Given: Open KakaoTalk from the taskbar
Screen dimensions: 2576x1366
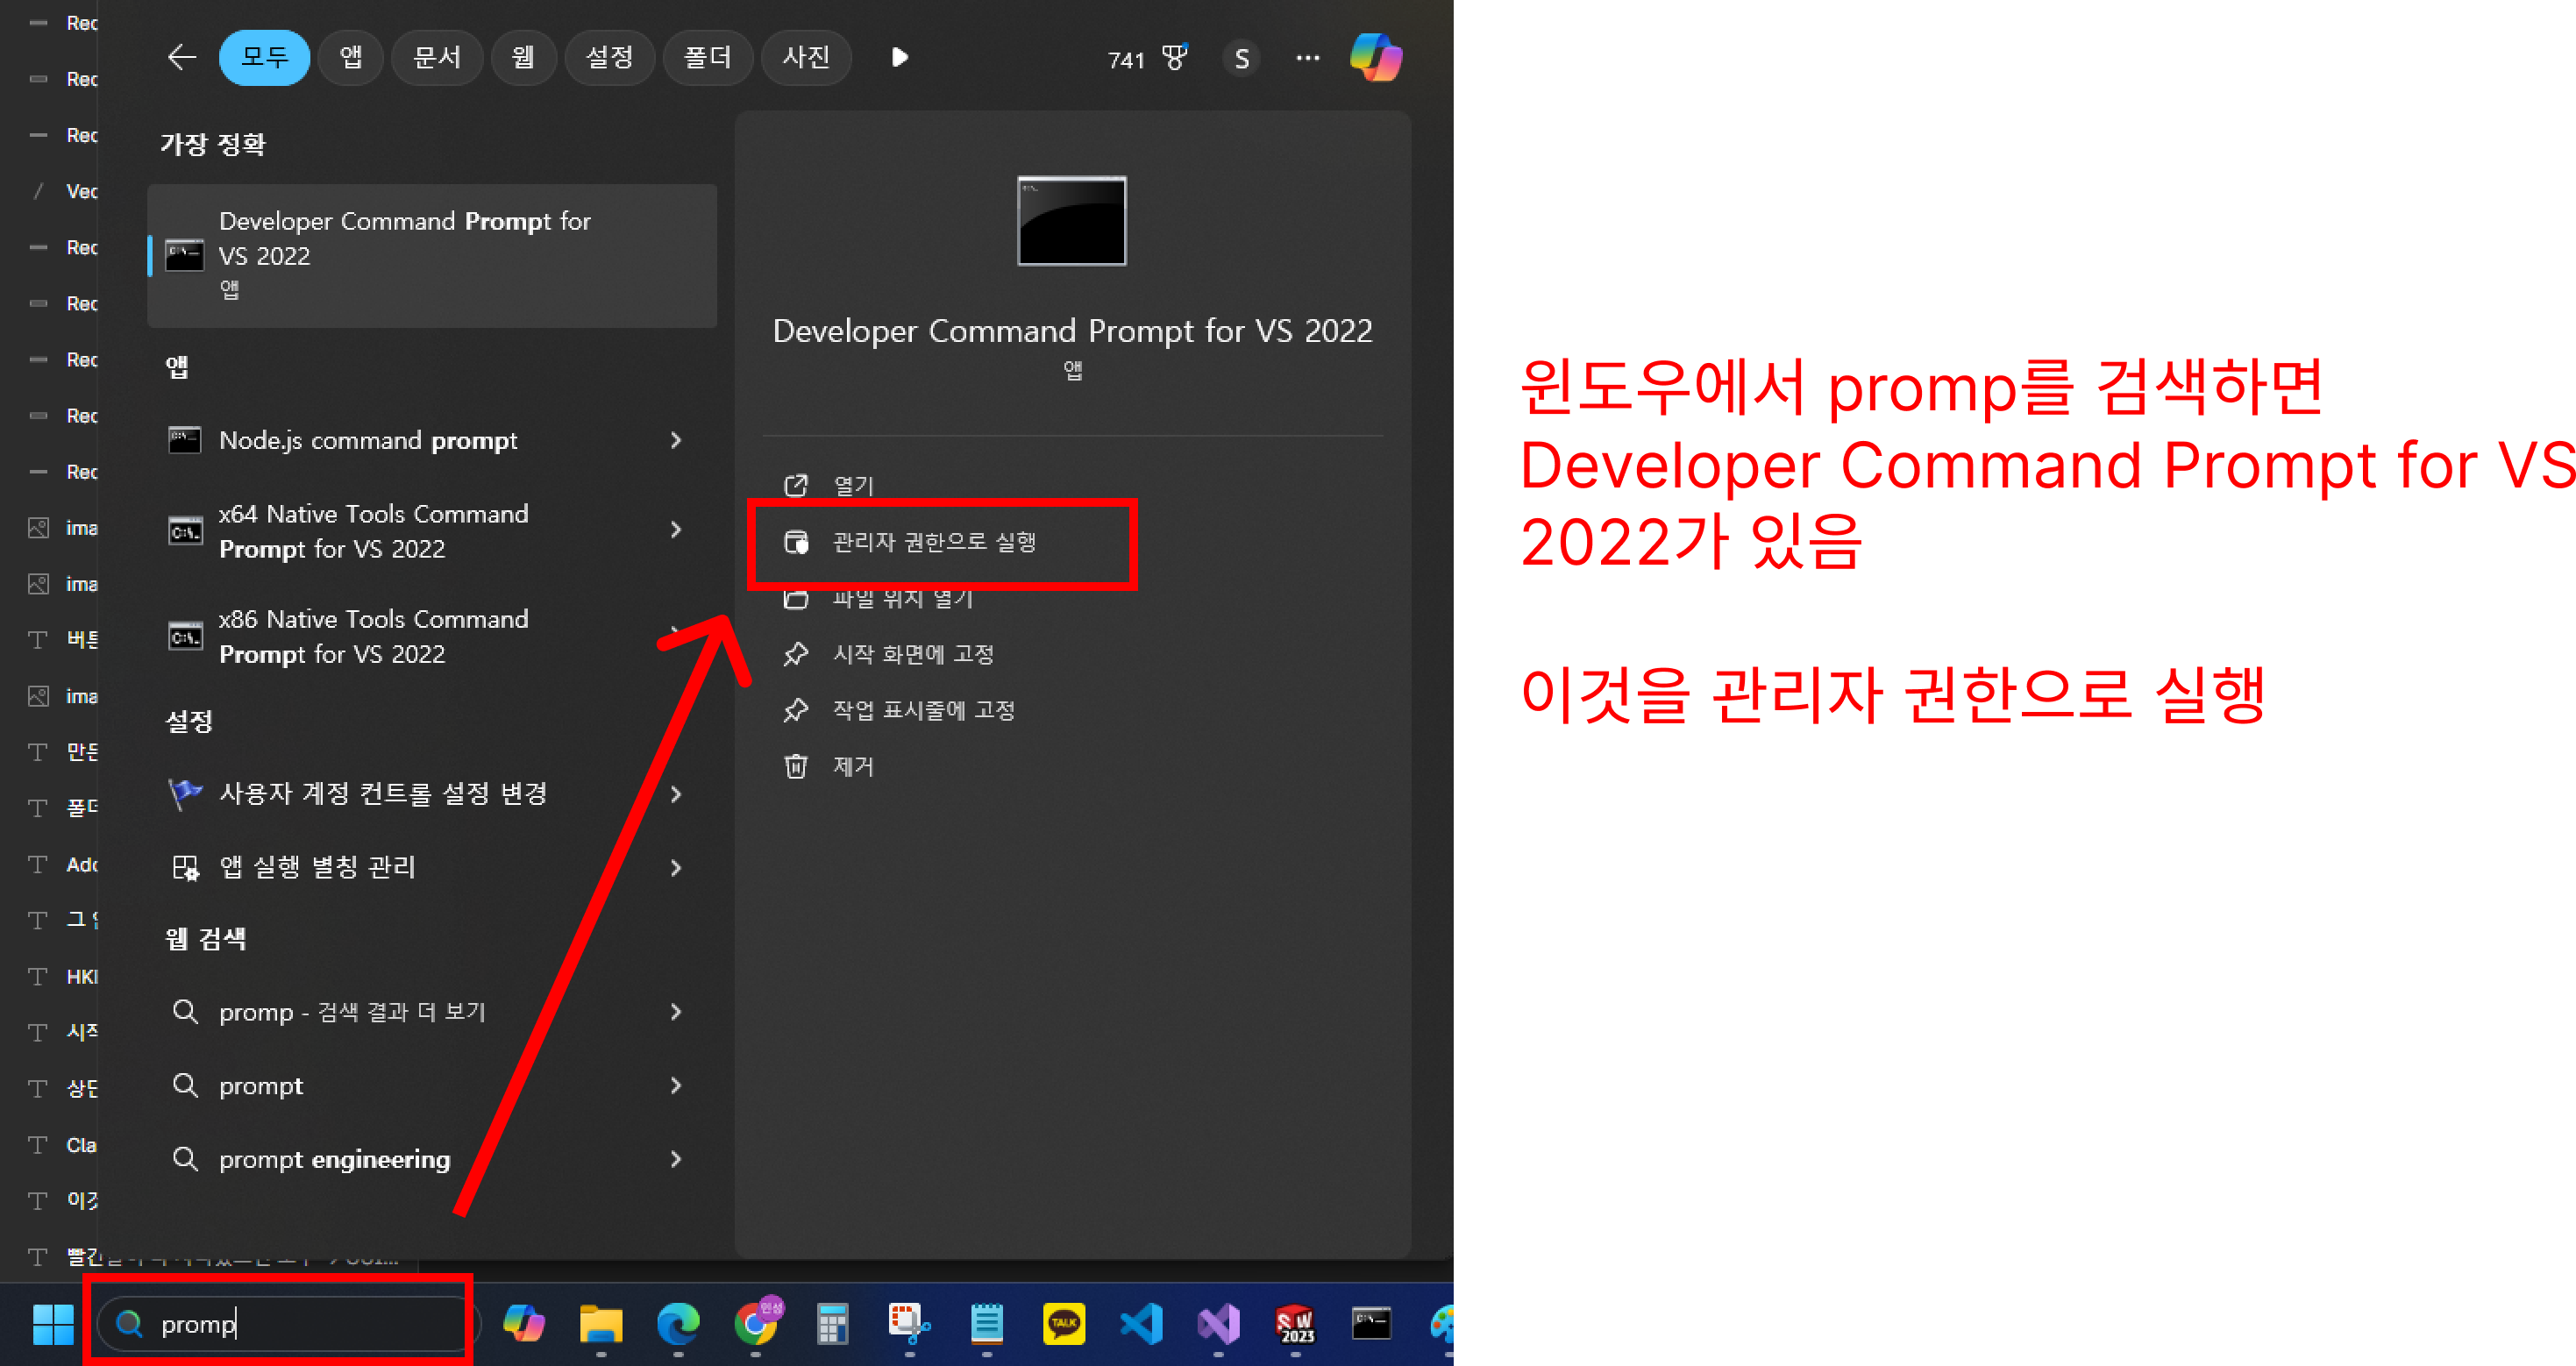Looking at the screenshot, I should [x=1064, y=1324].
